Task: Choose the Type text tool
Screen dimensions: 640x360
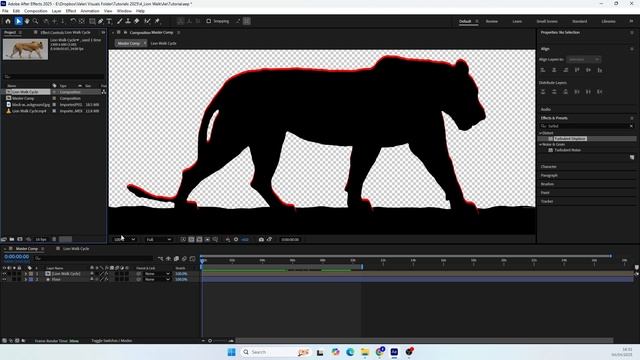Action: 109,21
